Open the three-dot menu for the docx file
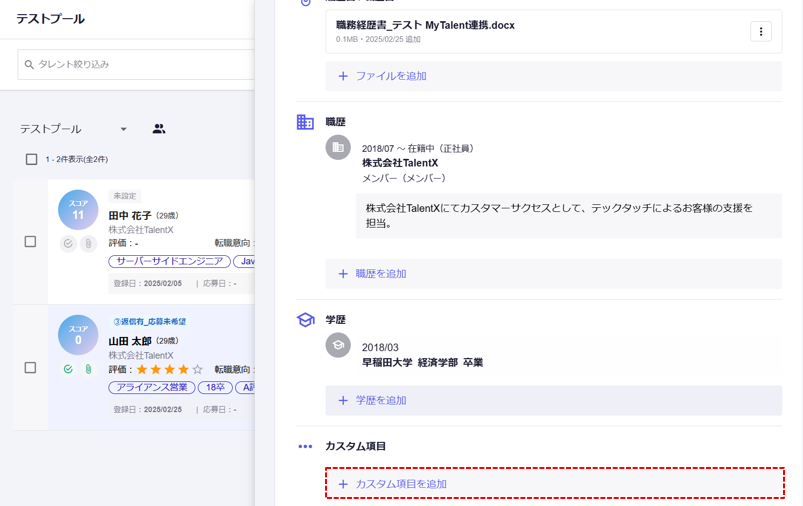Screen dimensions: 803x506 [x=760, y=32]
